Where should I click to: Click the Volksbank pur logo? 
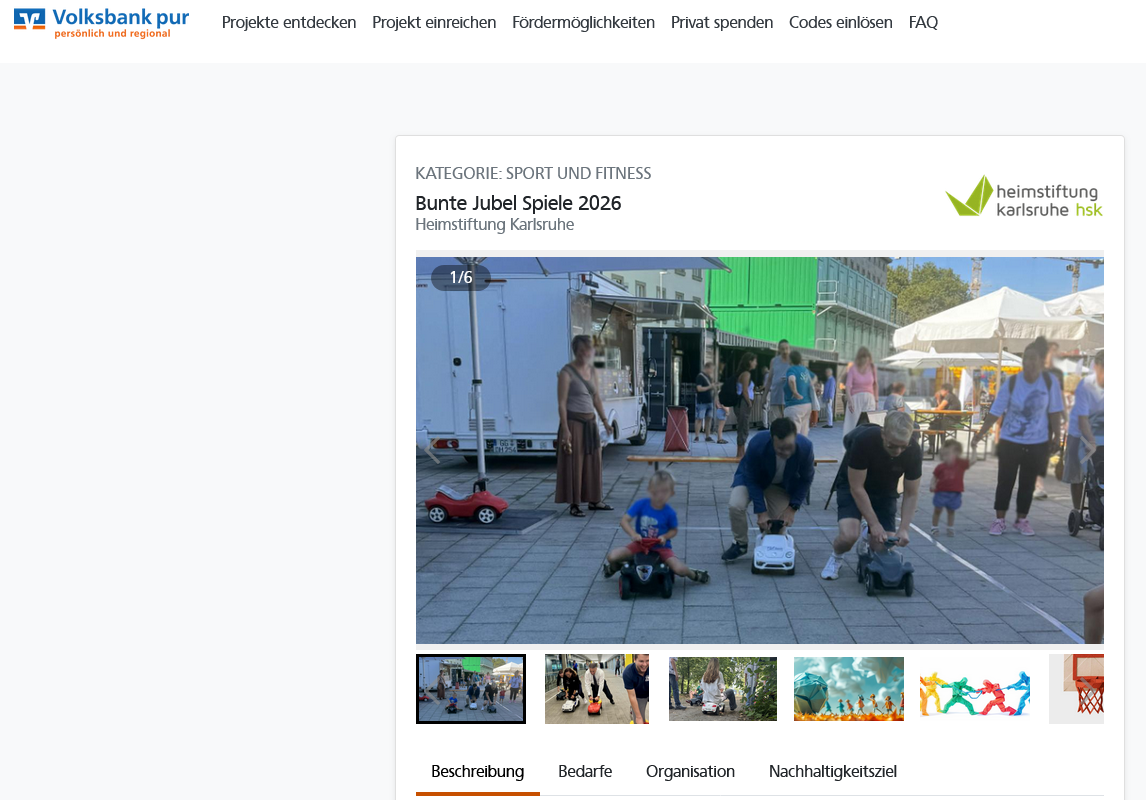pyautogui.click(x=101, y=23)
